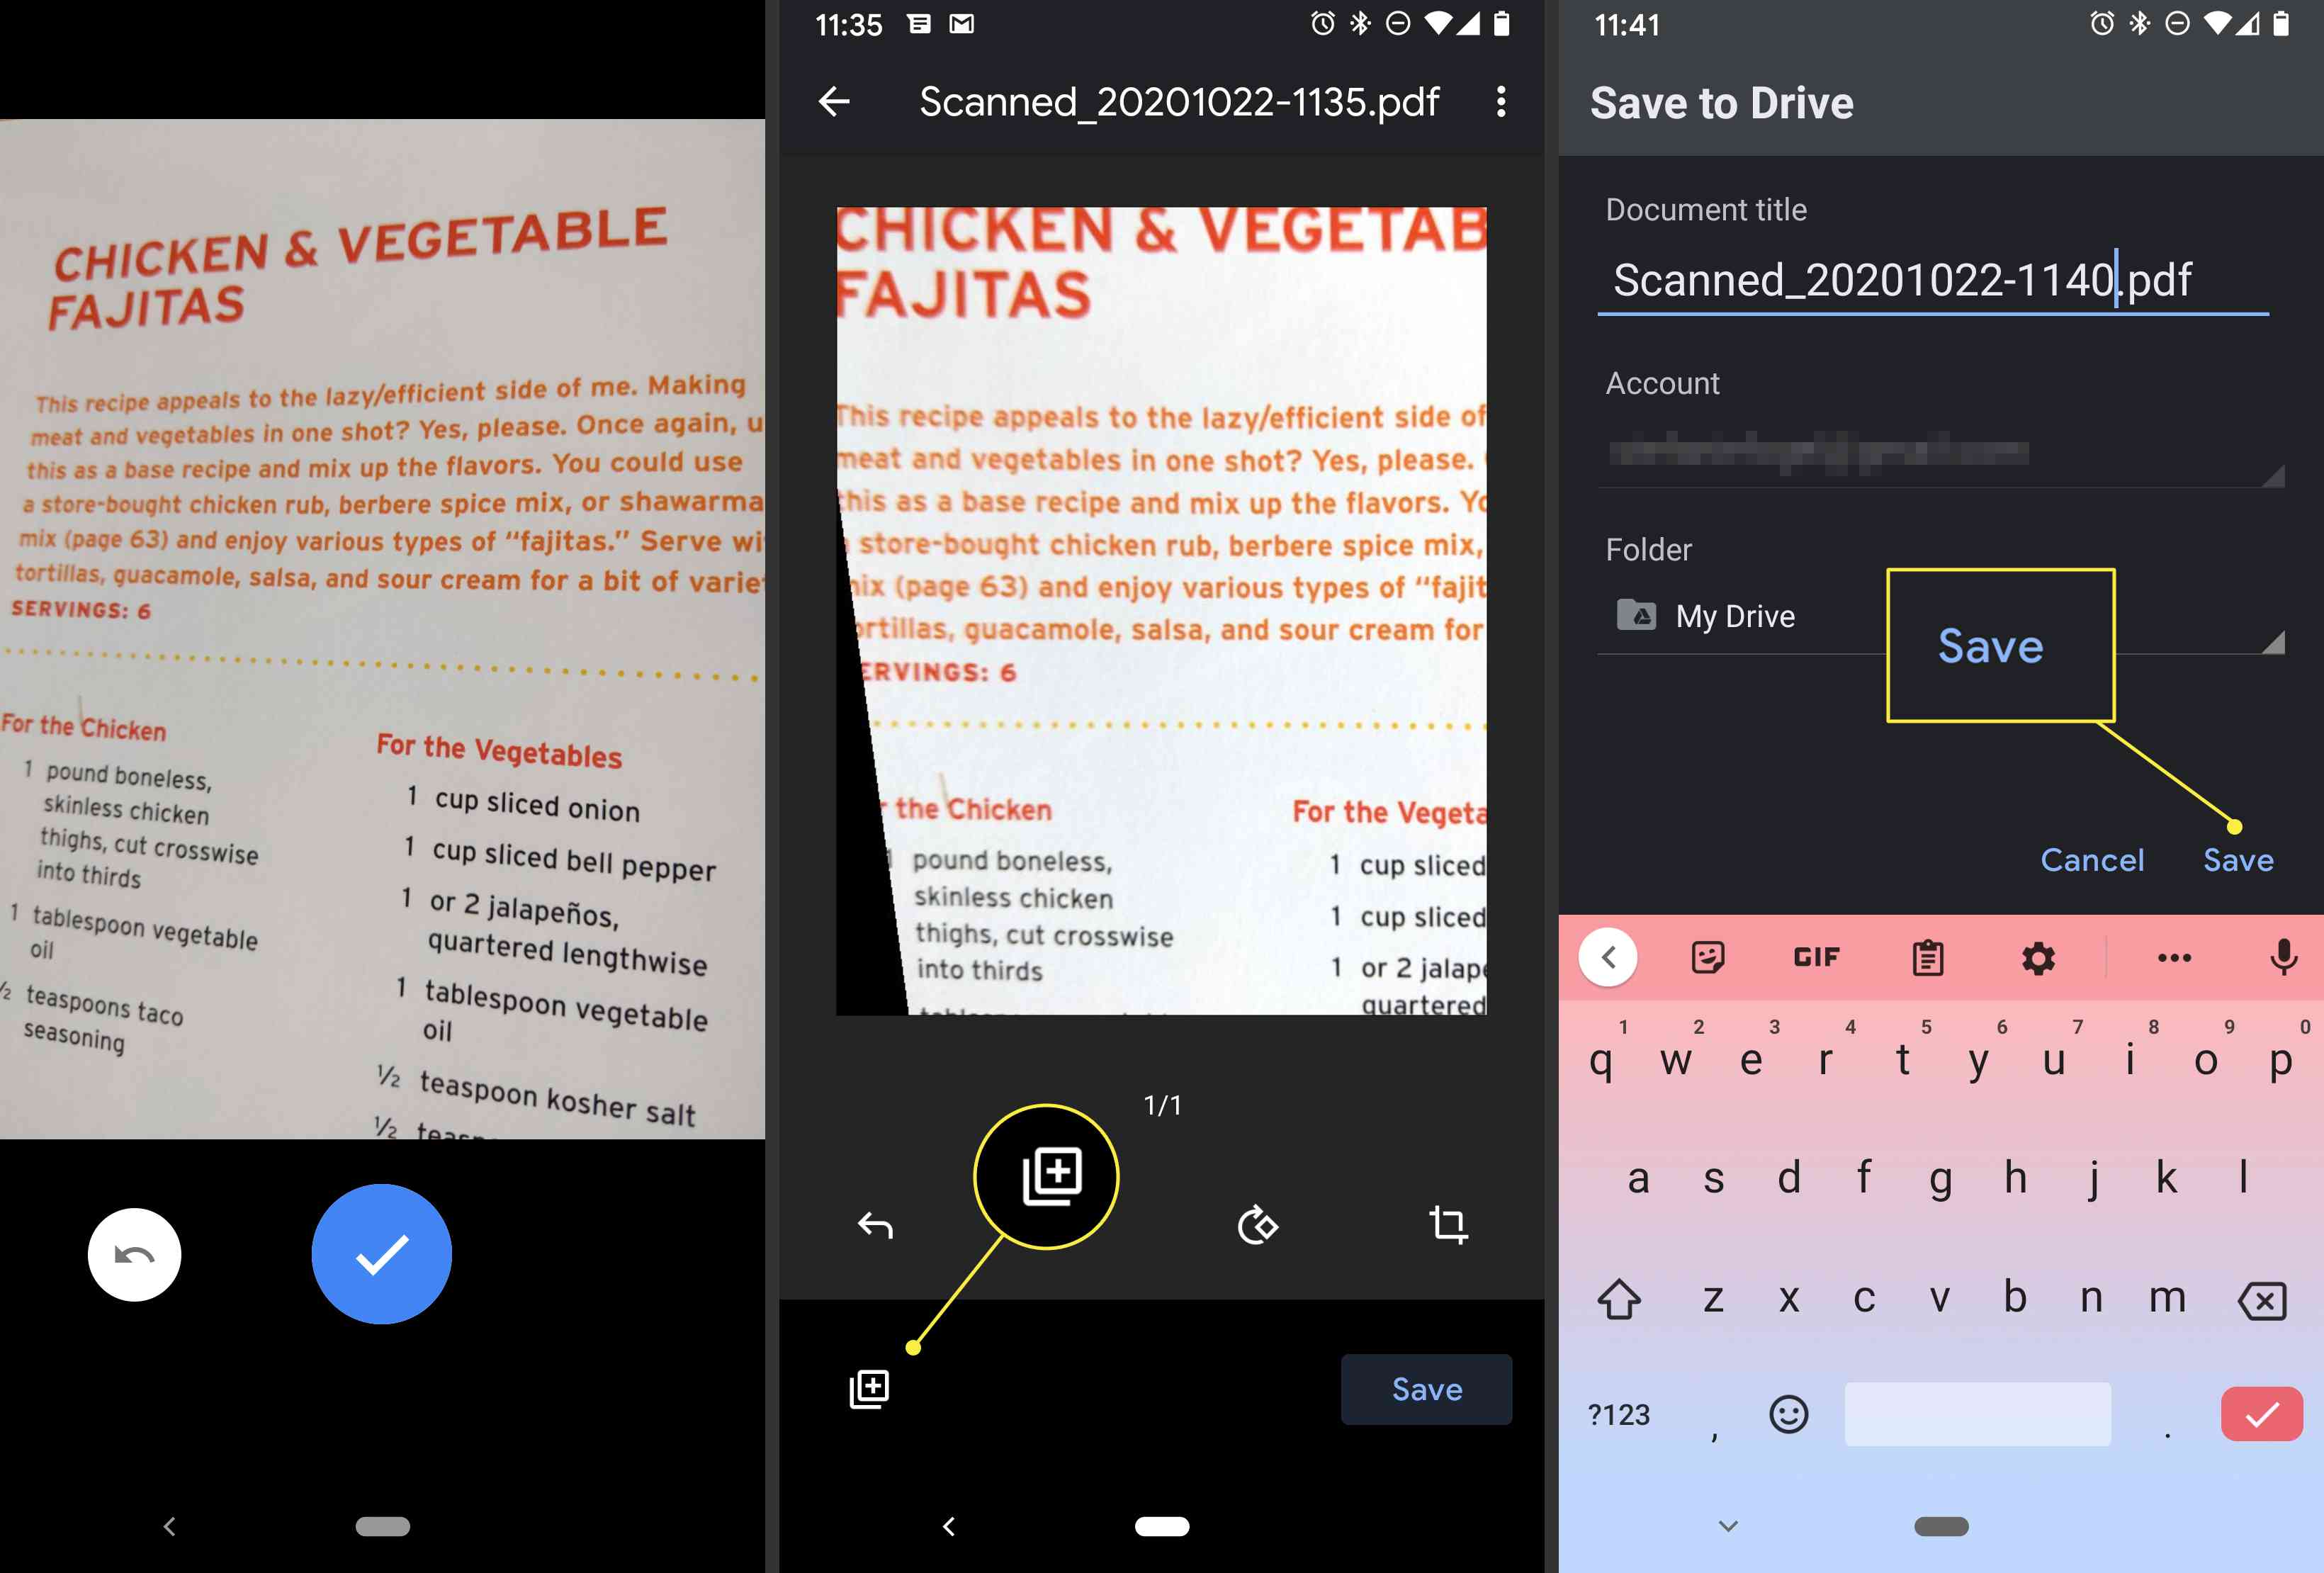Tap Document title input field

pyautogui.click(x=1939, y=276)
